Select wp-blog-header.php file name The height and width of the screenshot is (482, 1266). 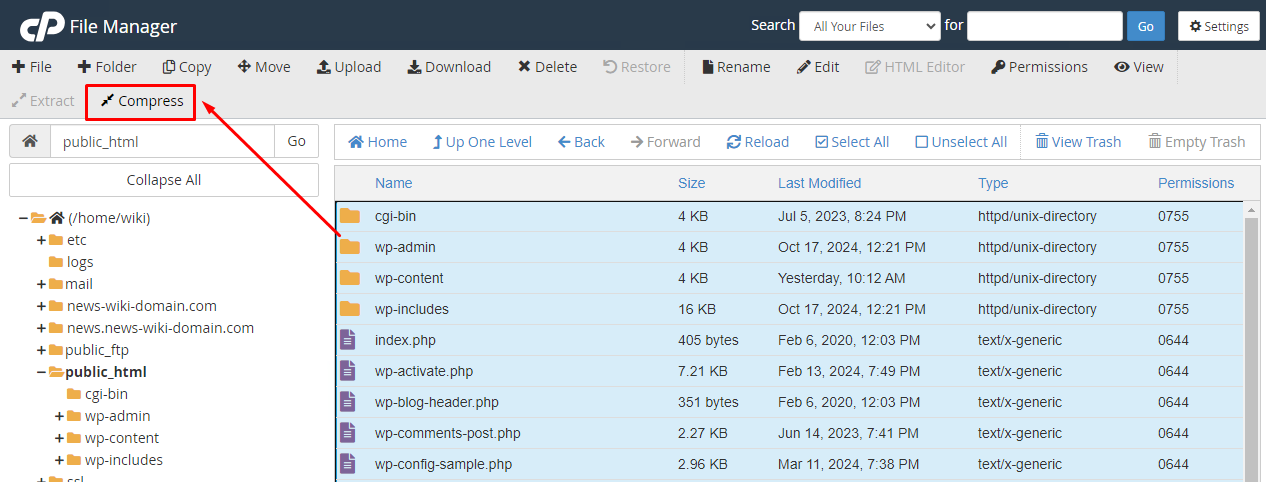pos(437,402)
